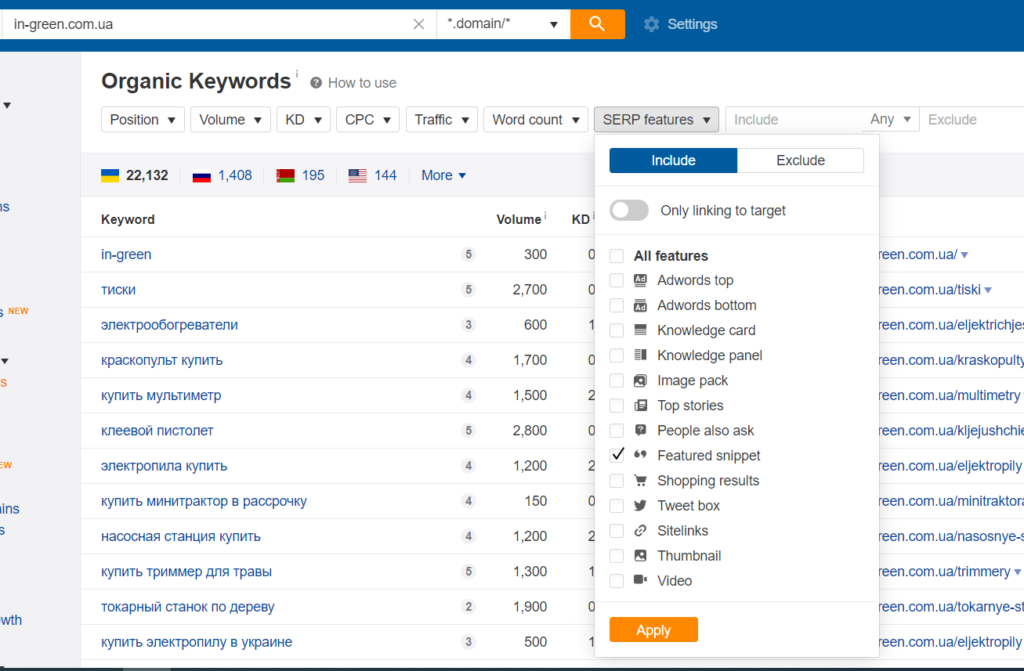Check the All features checkbox

pyautogui.click(x=617, y=255)
